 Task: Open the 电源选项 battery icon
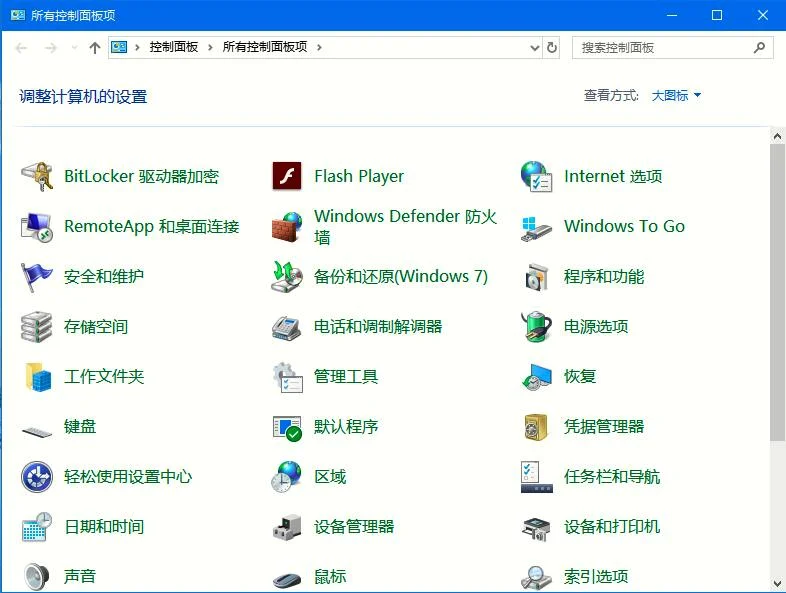pyautogui.click(x=537, y=327)
